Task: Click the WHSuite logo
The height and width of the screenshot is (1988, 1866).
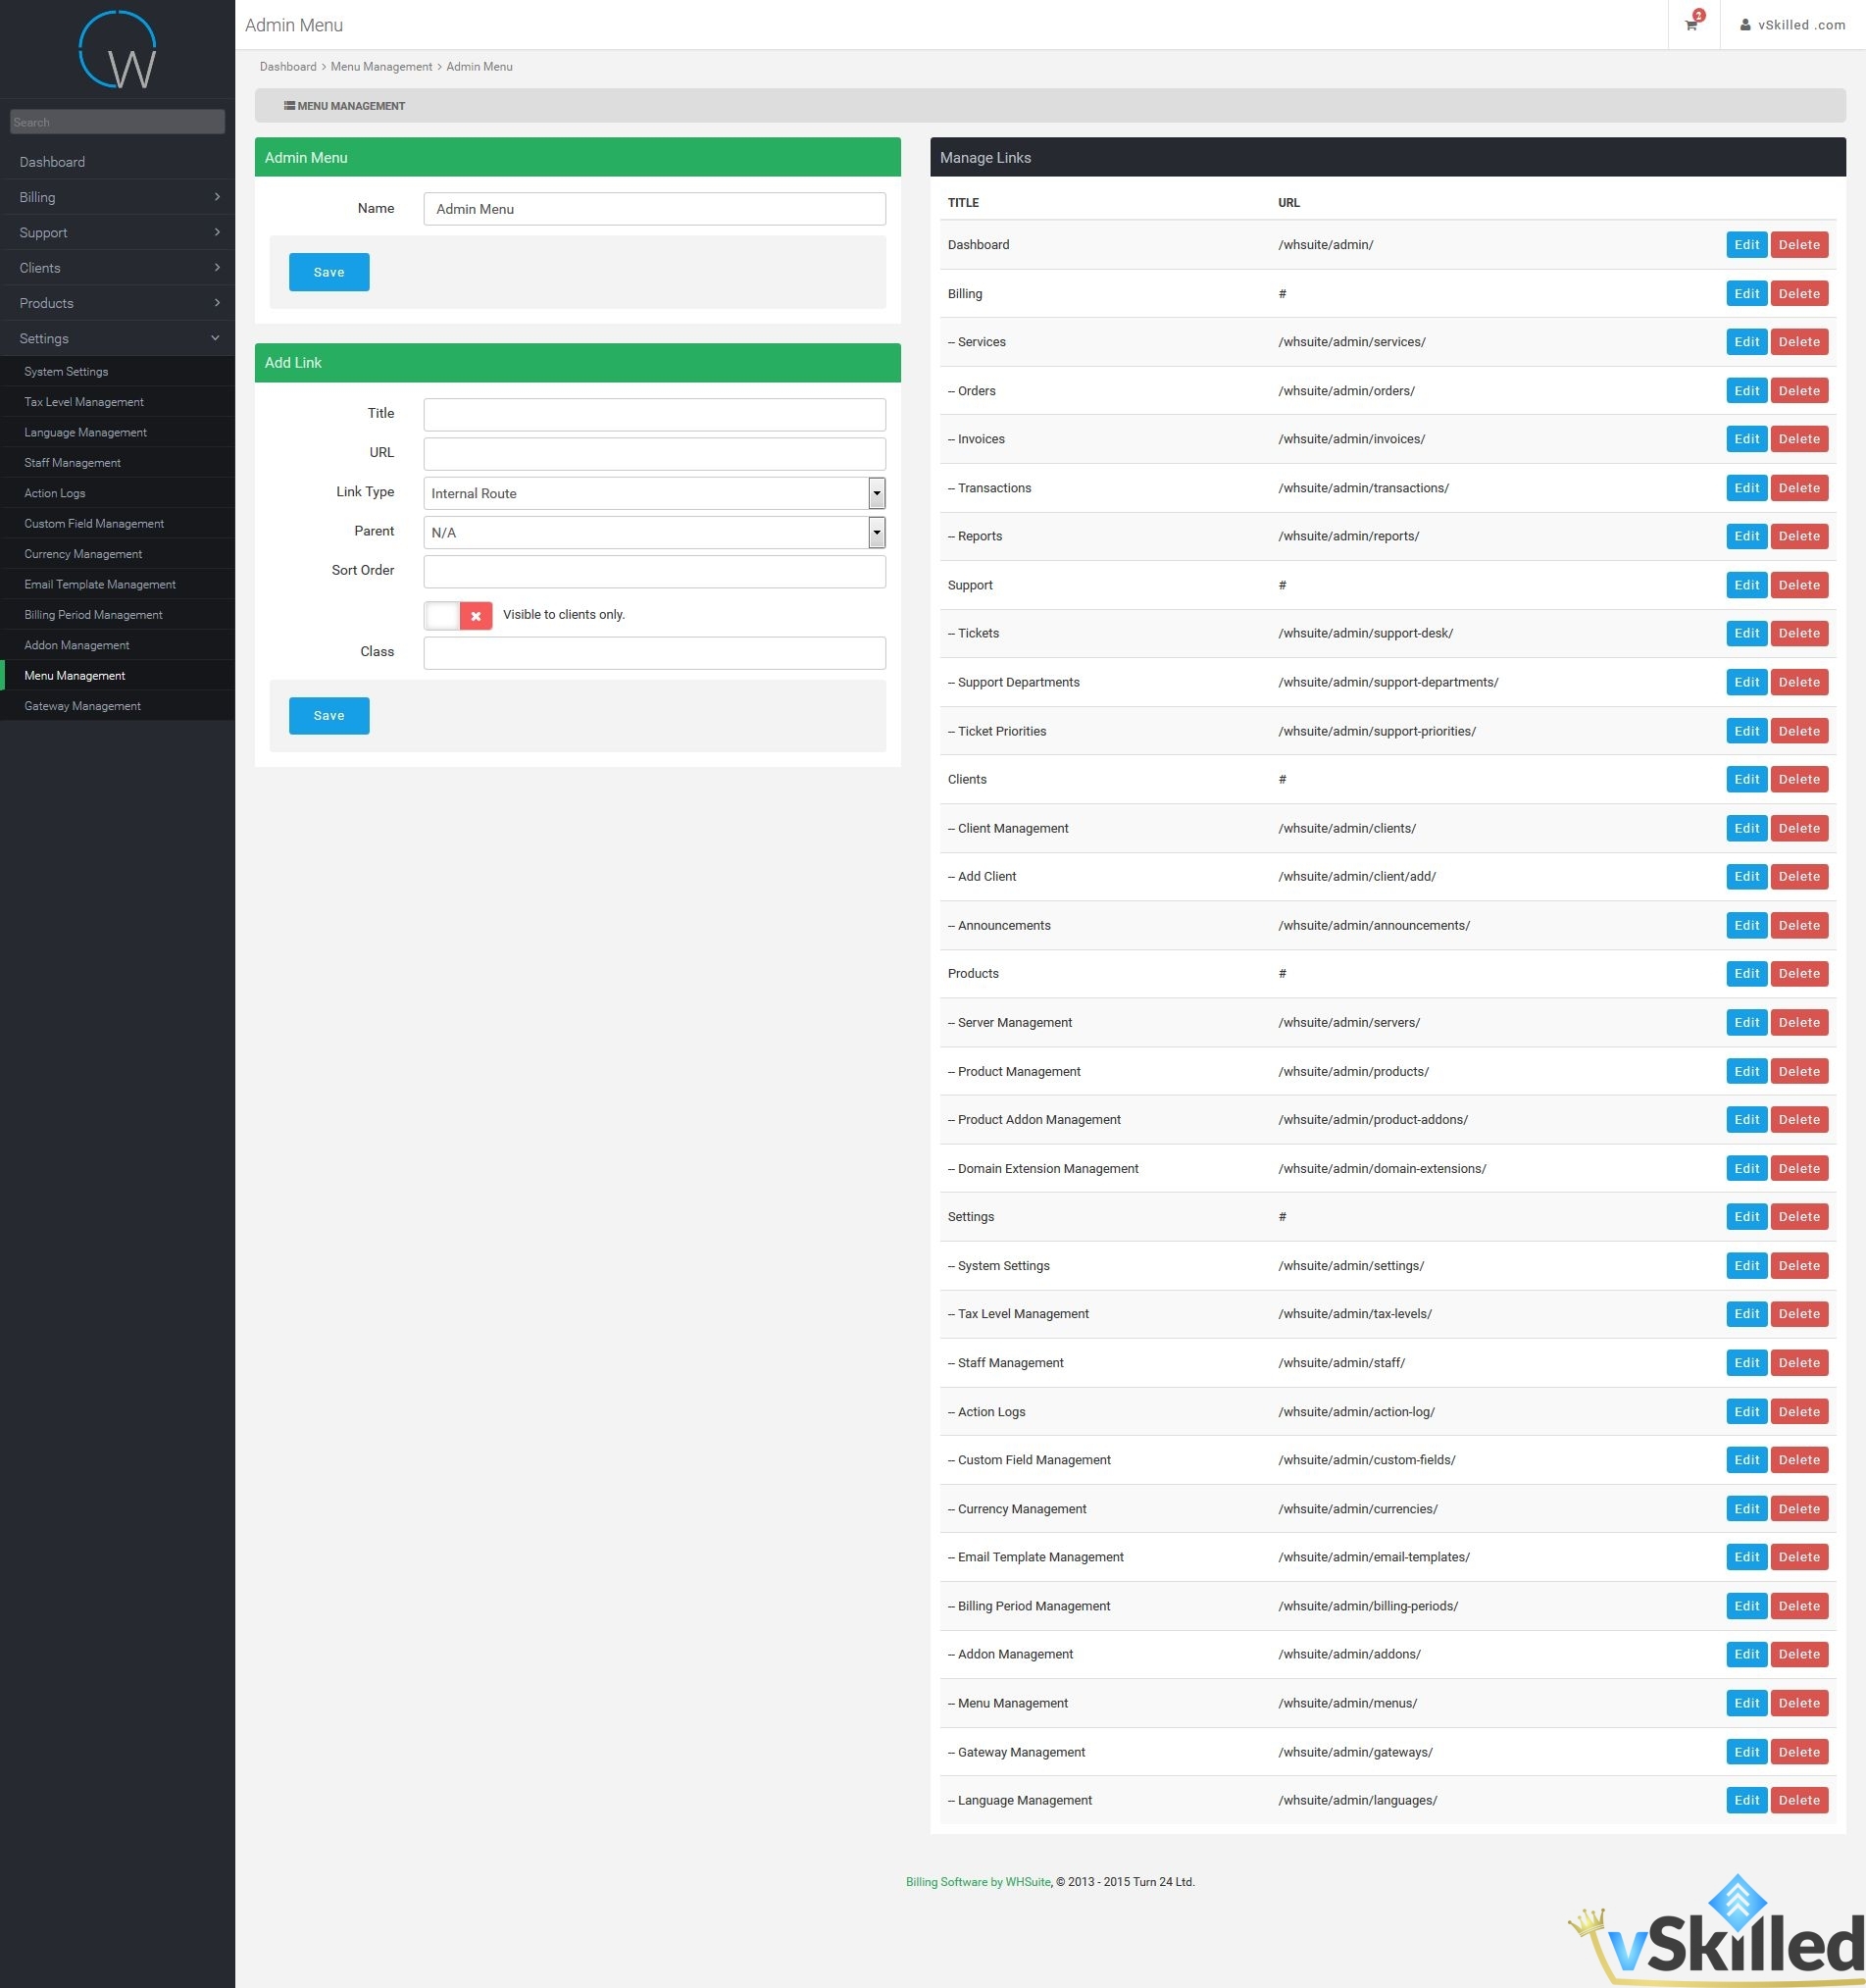Action: (x=117, y=50)
